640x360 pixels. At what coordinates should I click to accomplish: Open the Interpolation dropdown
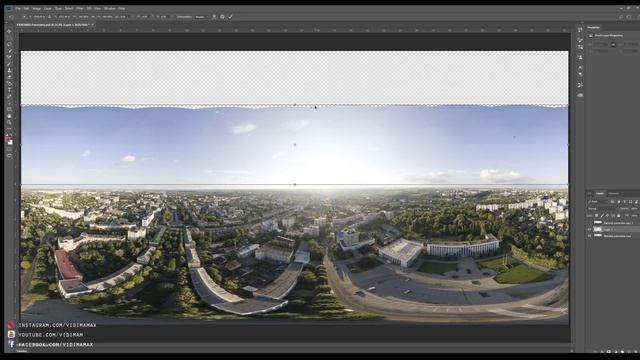[202, 17]
